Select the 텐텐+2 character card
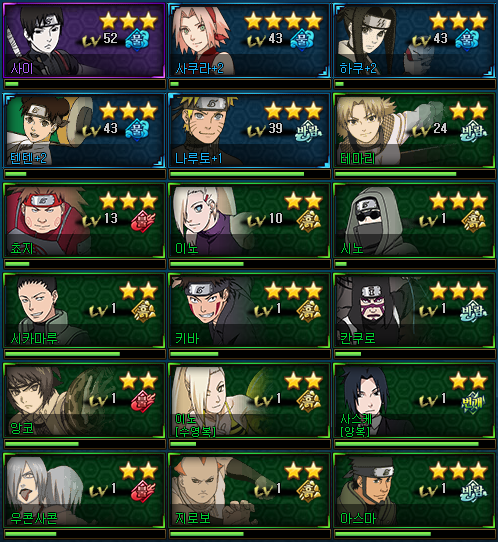The width and height of the screenshot is (498, 542). point(84,131)
